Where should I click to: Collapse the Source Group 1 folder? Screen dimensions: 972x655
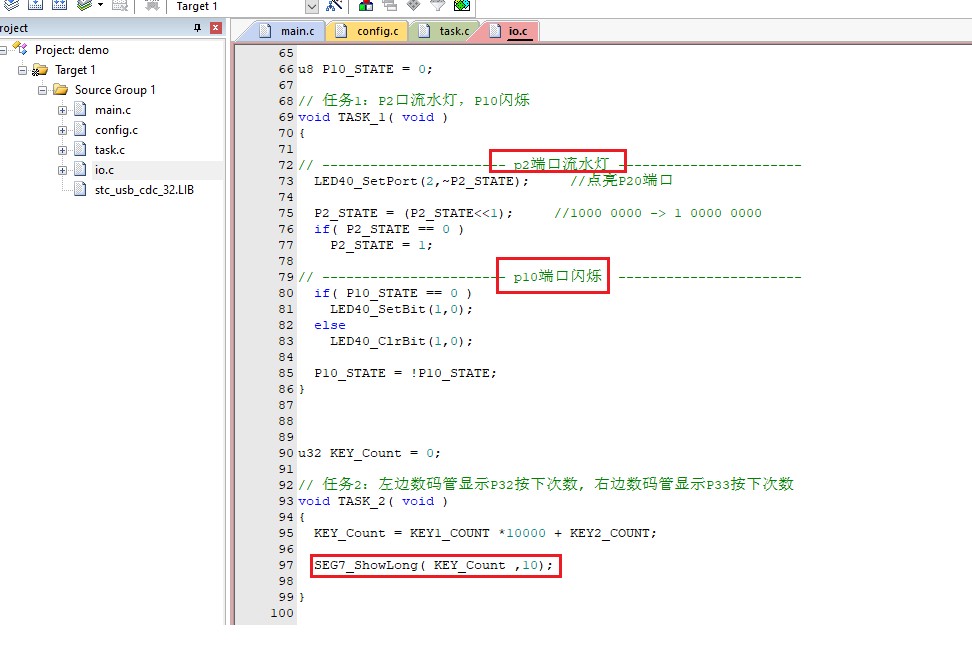click(x=42, y=90)
